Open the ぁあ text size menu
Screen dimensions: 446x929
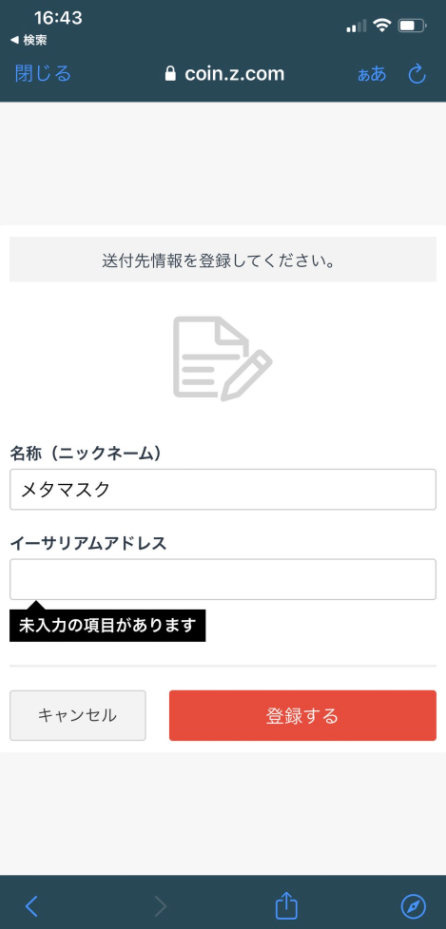click(x=371, y=75)
